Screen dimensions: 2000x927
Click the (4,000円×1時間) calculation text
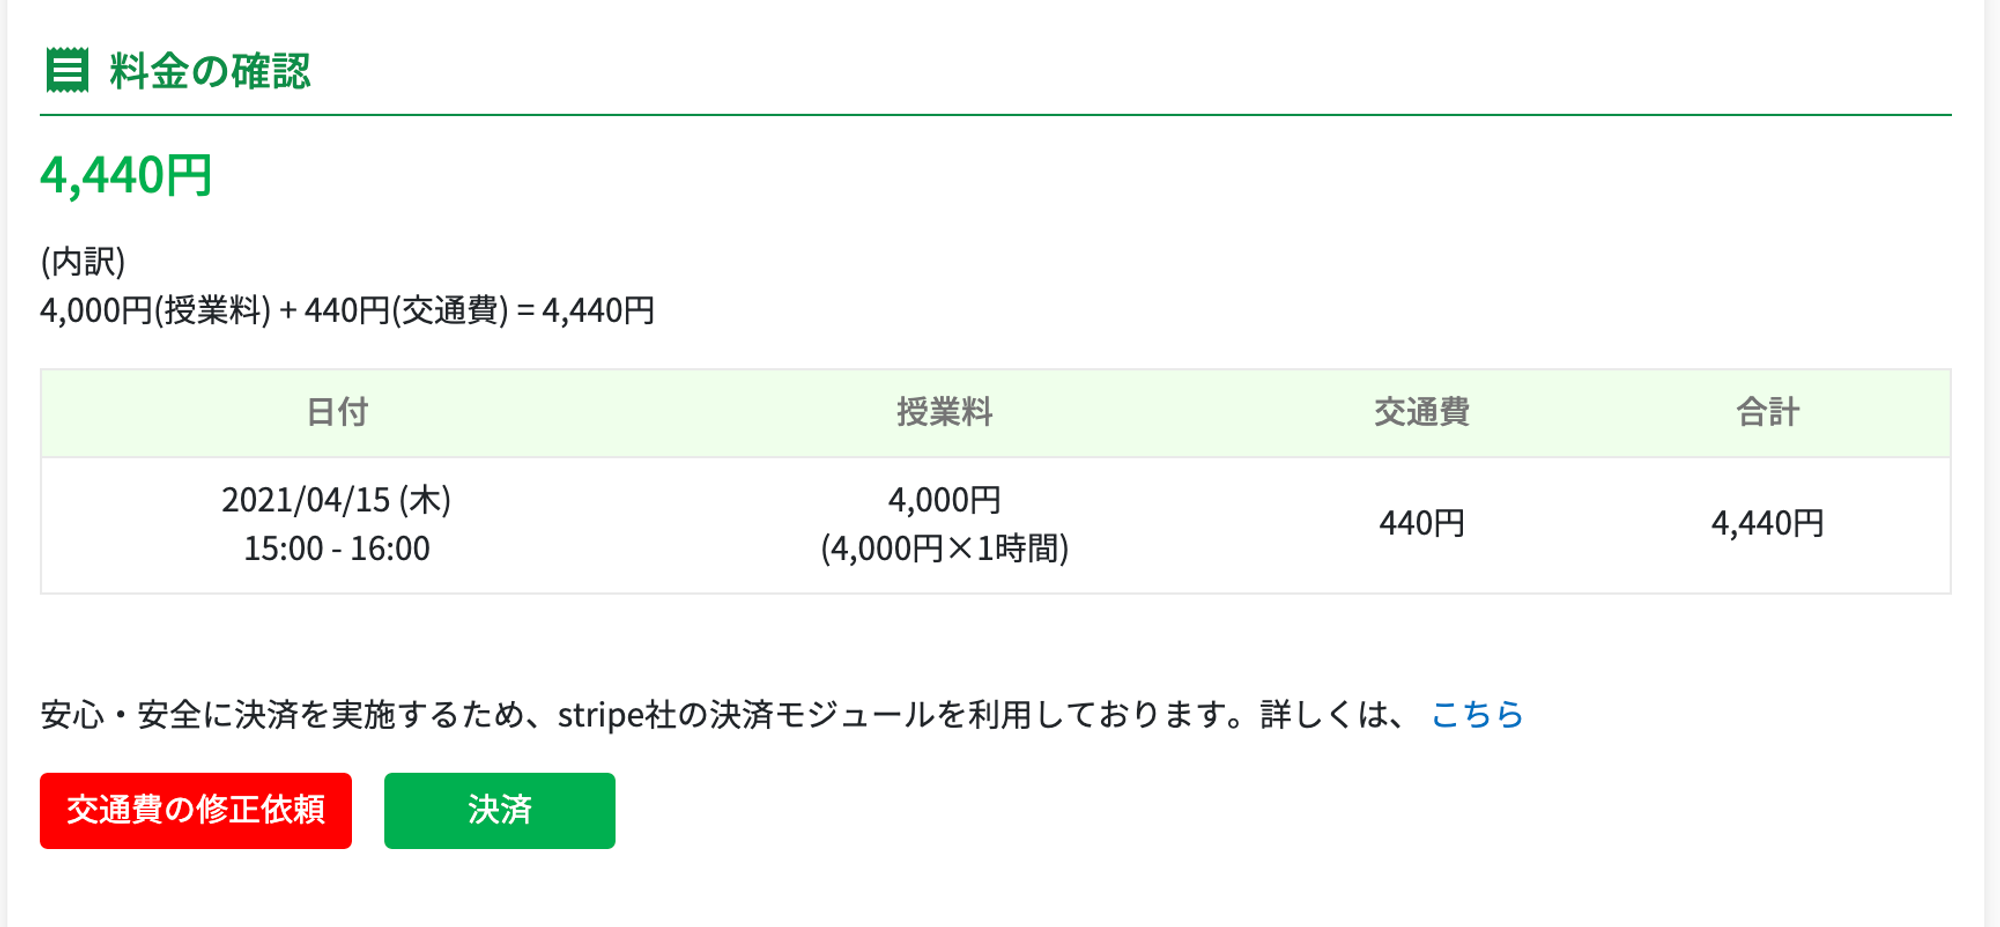click(x=944, y=548)
